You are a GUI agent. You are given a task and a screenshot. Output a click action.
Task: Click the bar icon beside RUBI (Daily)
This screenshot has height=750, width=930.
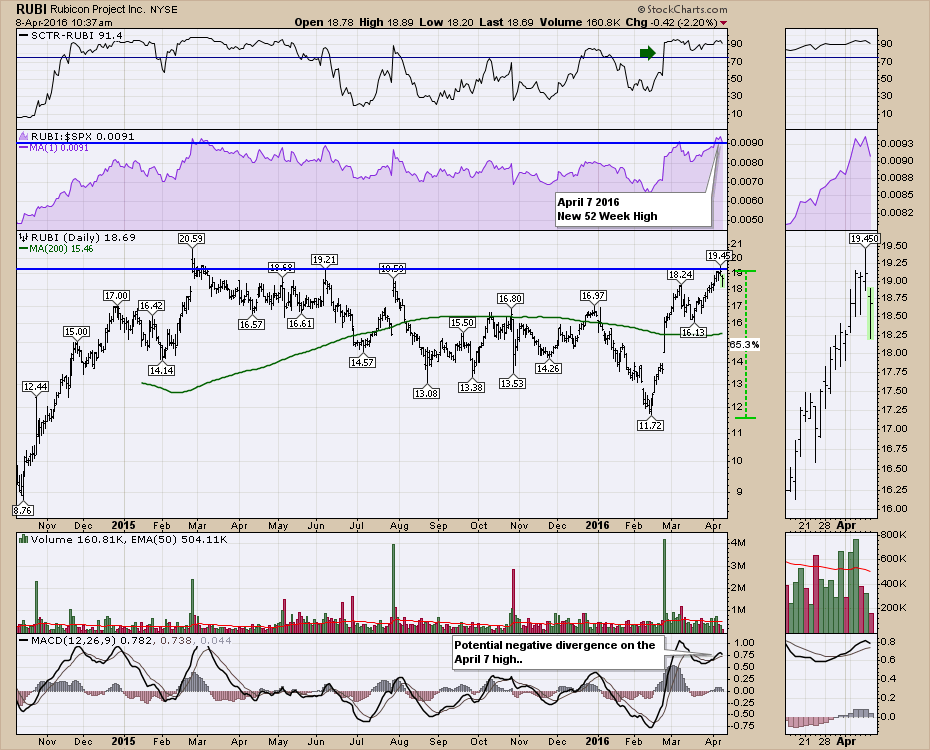point(23,238)
